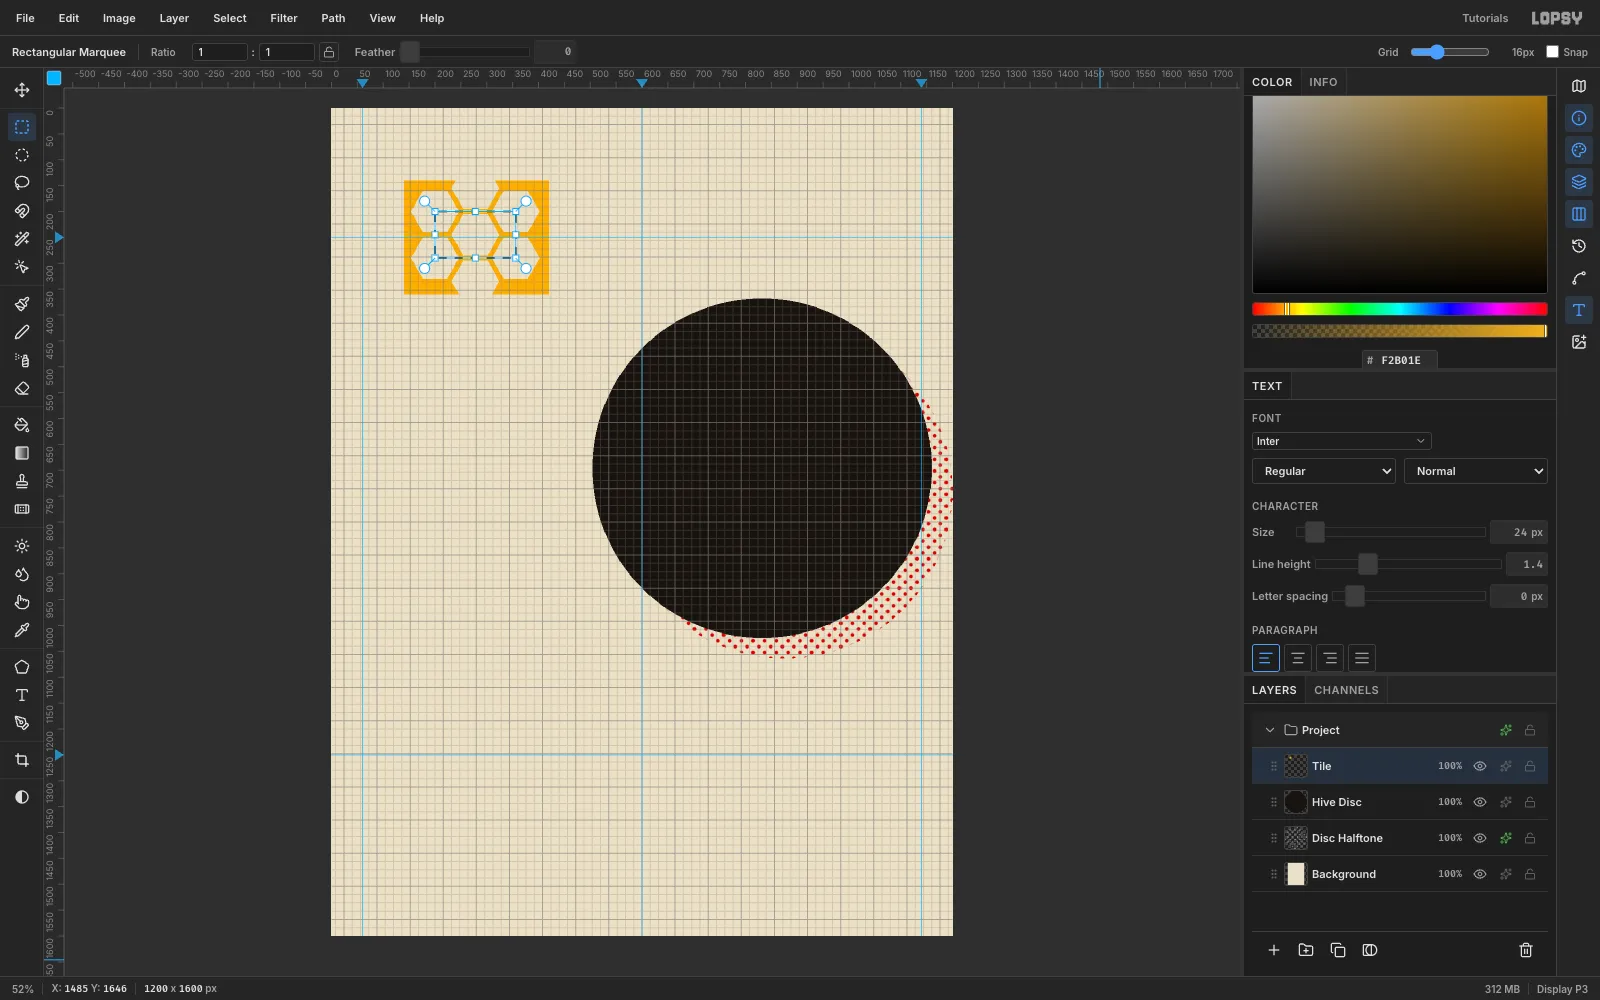Viewport: 1600px width, 1000px height.
Task: Click the hex color field F2B01E
Action: 1400,360
